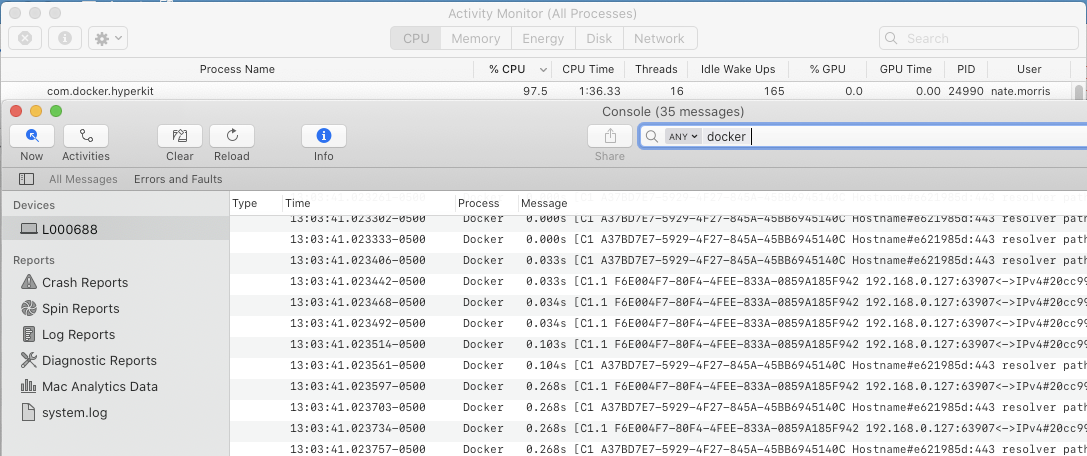
Task: Click the Devices section header in sidebar
Action: pyautogui.click(x=34, y=205)
